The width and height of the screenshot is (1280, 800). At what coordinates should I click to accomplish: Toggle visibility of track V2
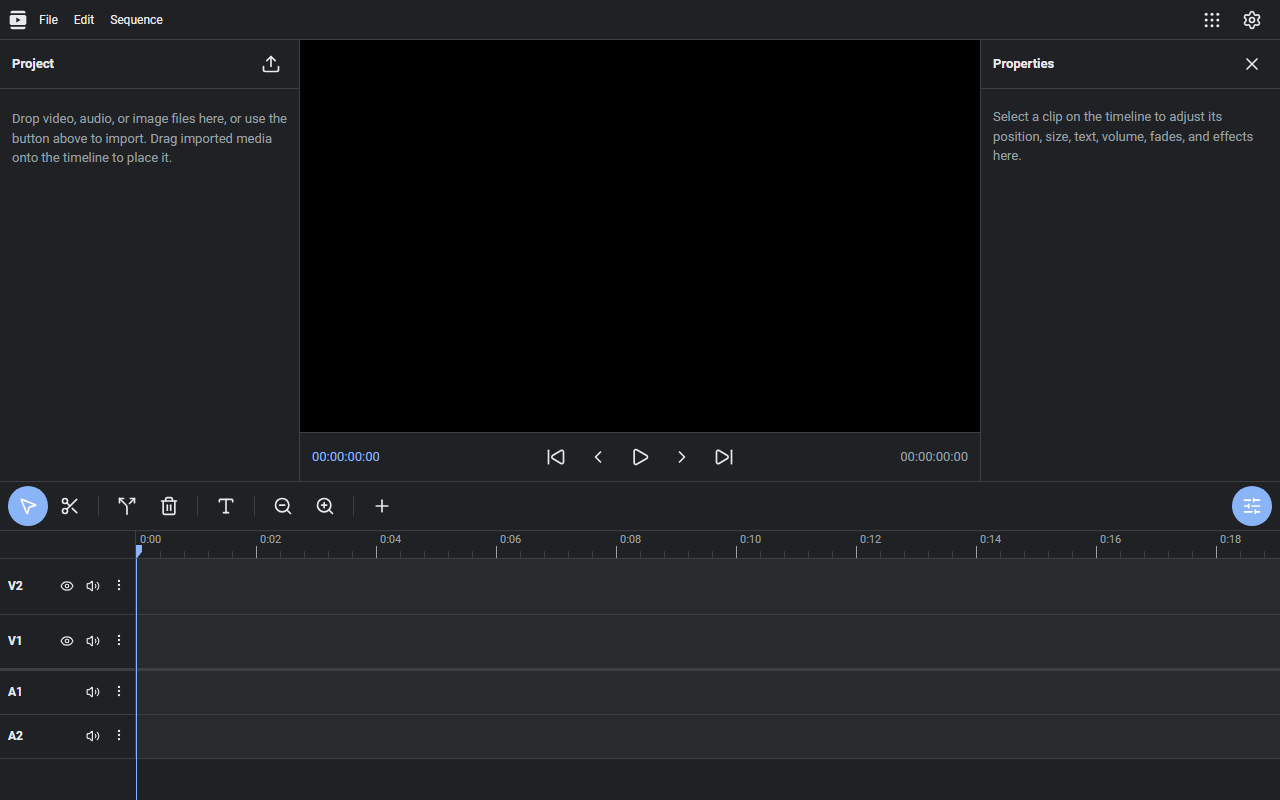[x=67, y=586]
